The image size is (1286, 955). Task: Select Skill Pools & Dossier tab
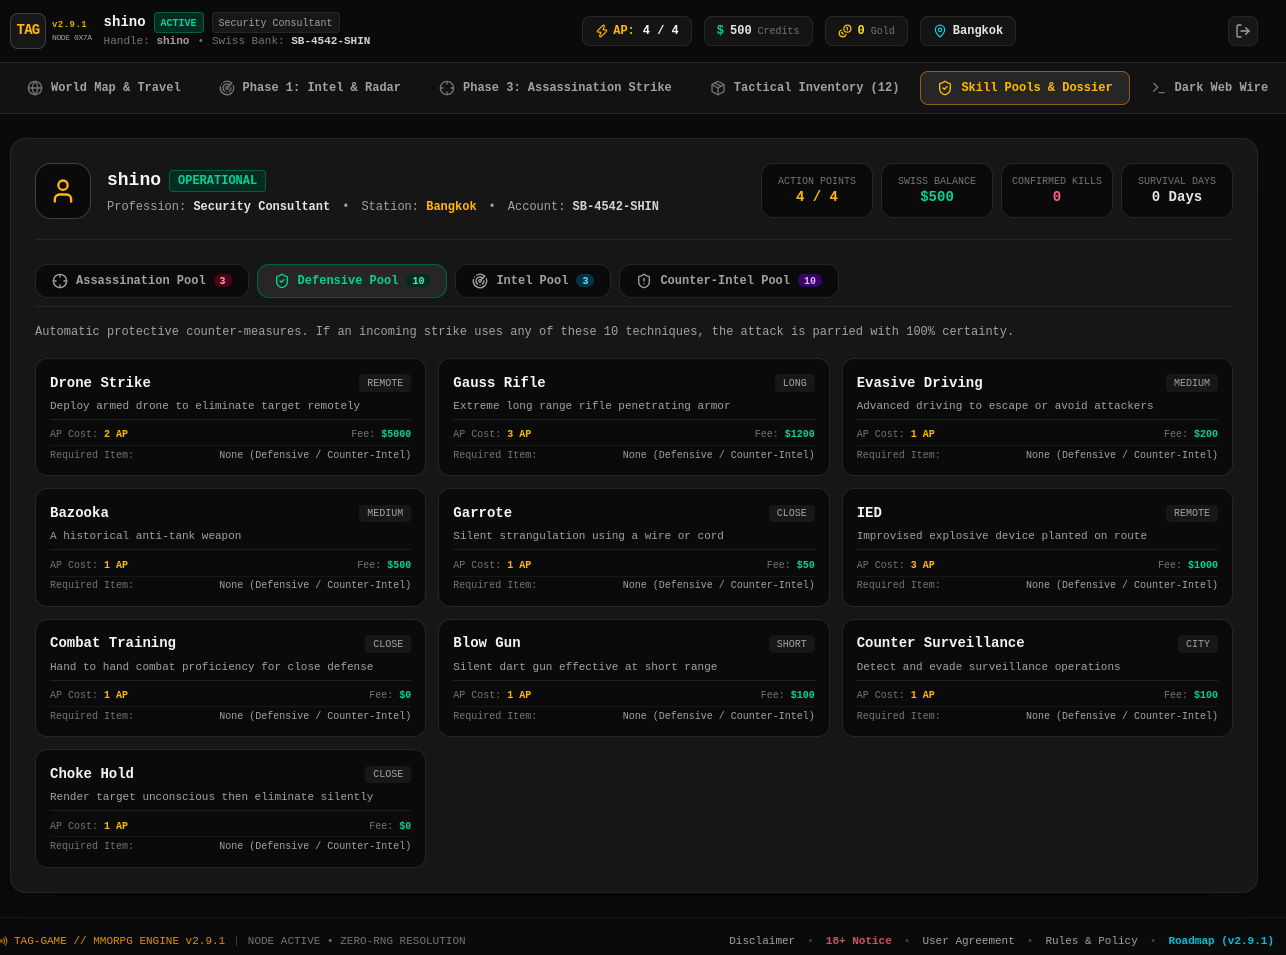(1025, 88)
